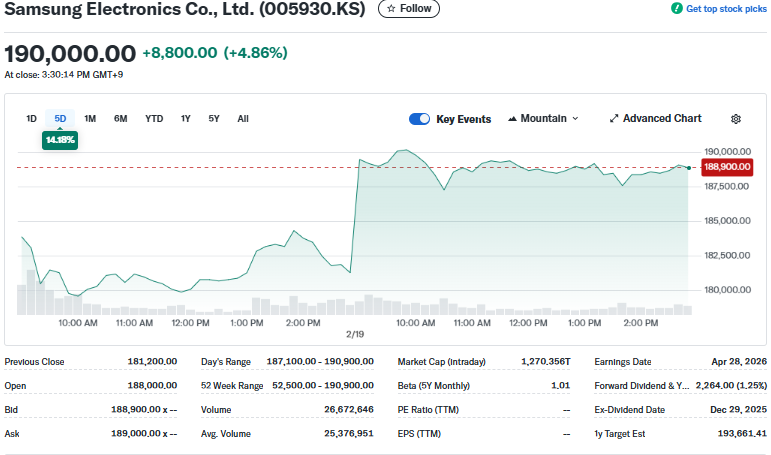Click the 185,000.00 y-axis label
Image resolution: width=771 pixels, height=455 pixels.
tap(727, 221)
